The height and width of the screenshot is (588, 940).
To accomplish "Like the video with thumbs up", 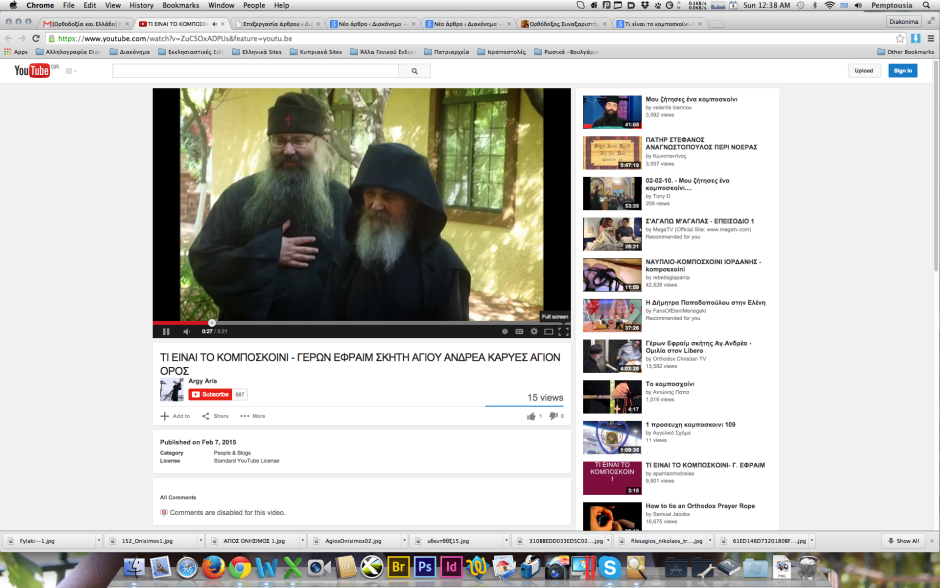I will click(530, 416).
